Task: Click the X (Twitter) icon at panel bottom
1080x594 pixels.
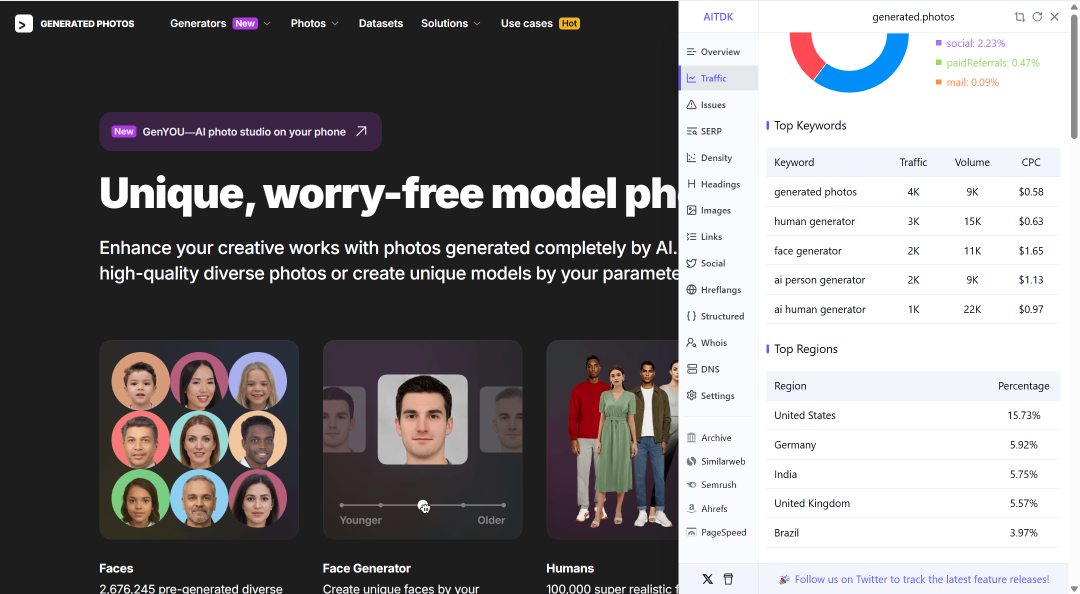Action: [x=707, y=579]
